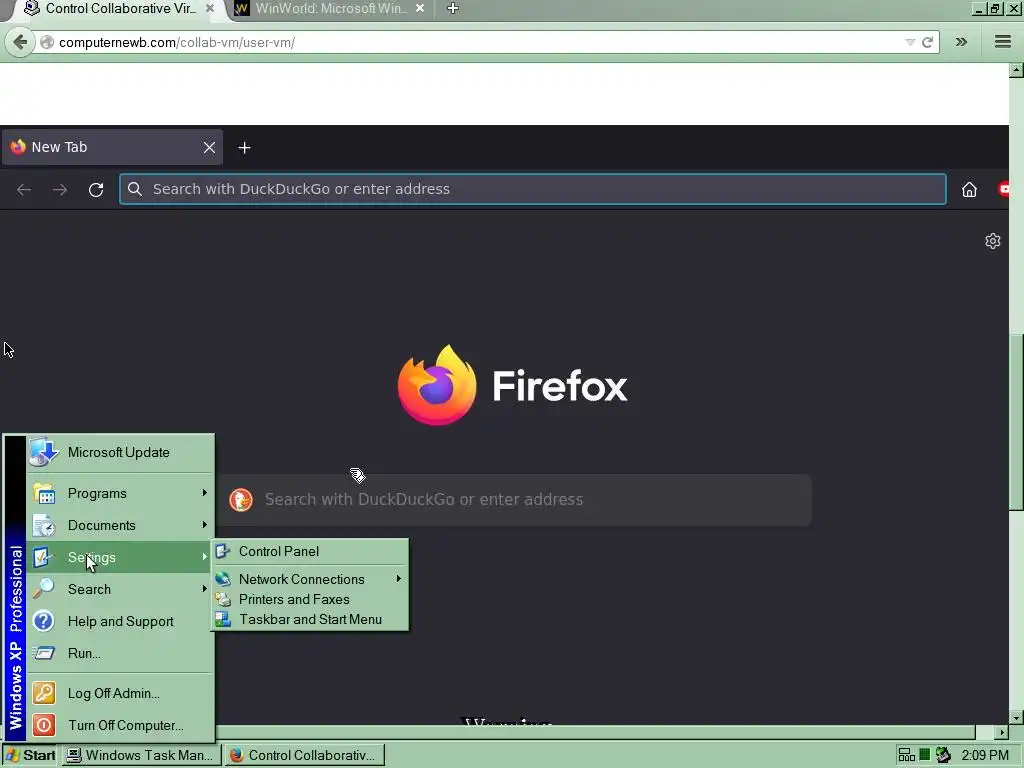The height and width of the screenshot is (768, 1024).
Task: Click the DuckDuckGo search box on the page
Action: [515, 500]
